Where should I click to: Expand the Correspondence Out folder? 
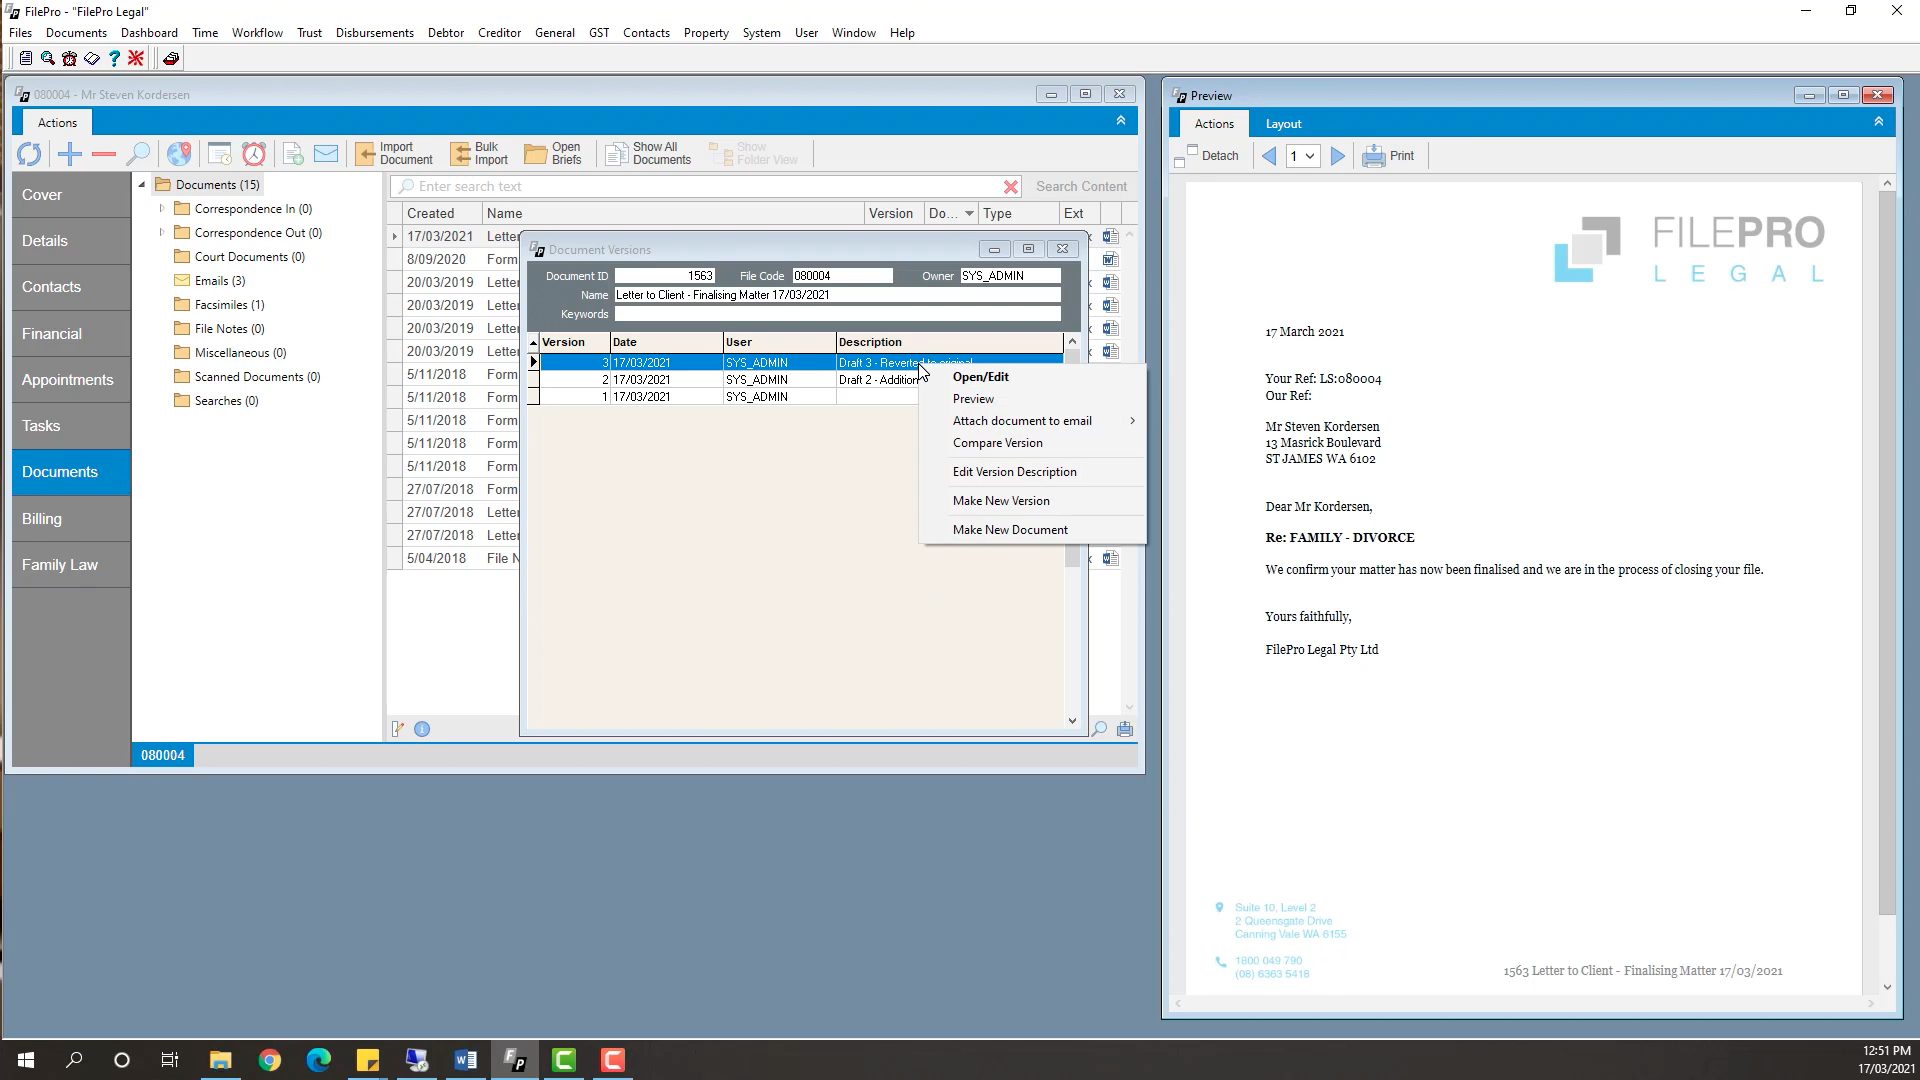[162, 233]
